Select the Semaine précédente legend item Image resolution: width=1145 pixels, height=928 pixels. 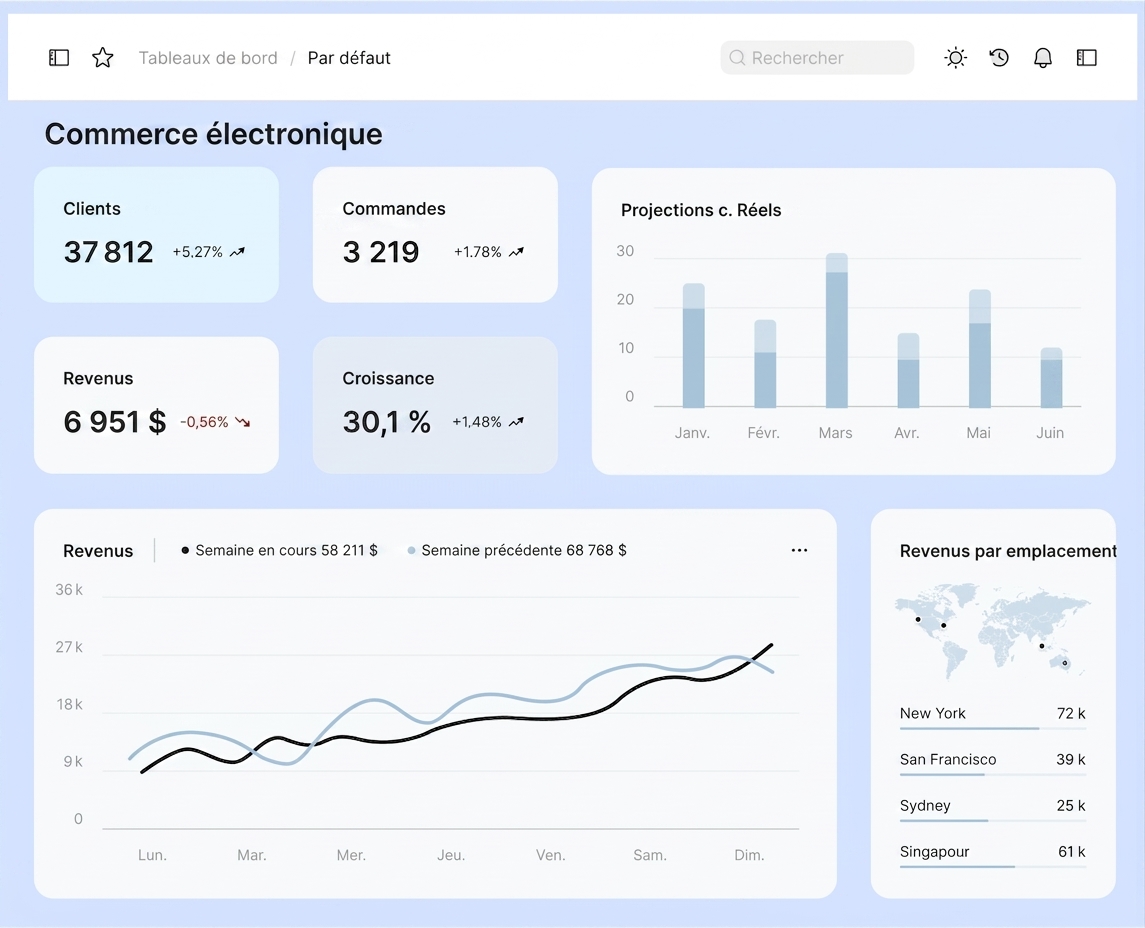[x=517, y=550]
